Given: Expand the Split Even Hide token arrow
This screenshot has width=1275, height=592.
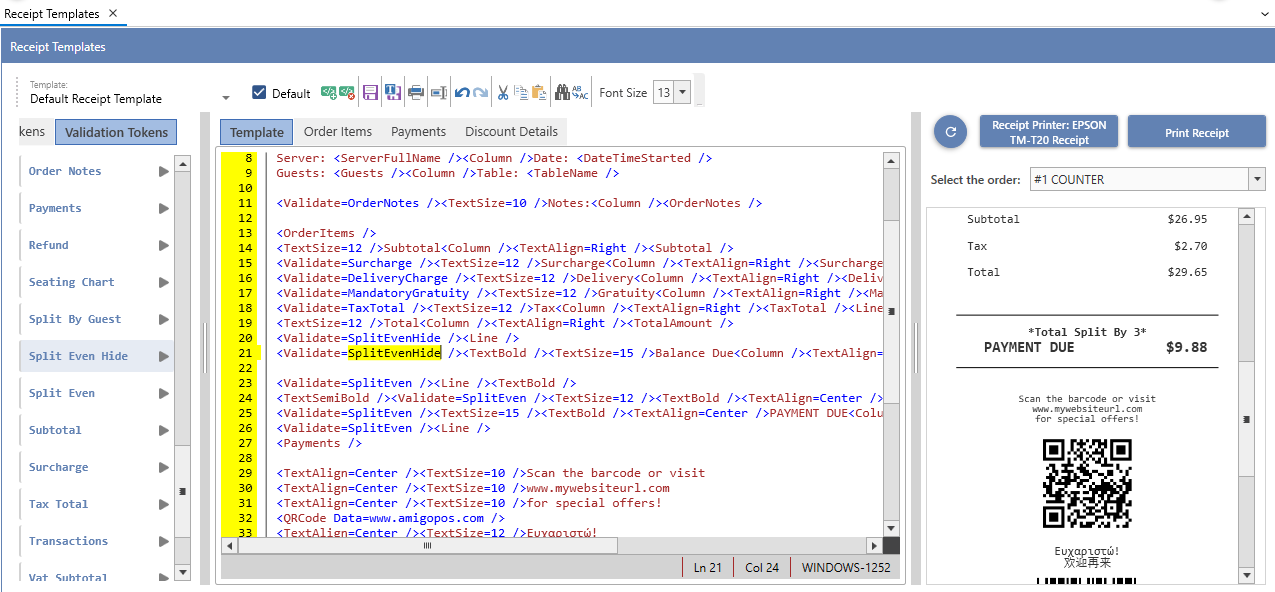Looking at the screenshot, I should 163,356.
